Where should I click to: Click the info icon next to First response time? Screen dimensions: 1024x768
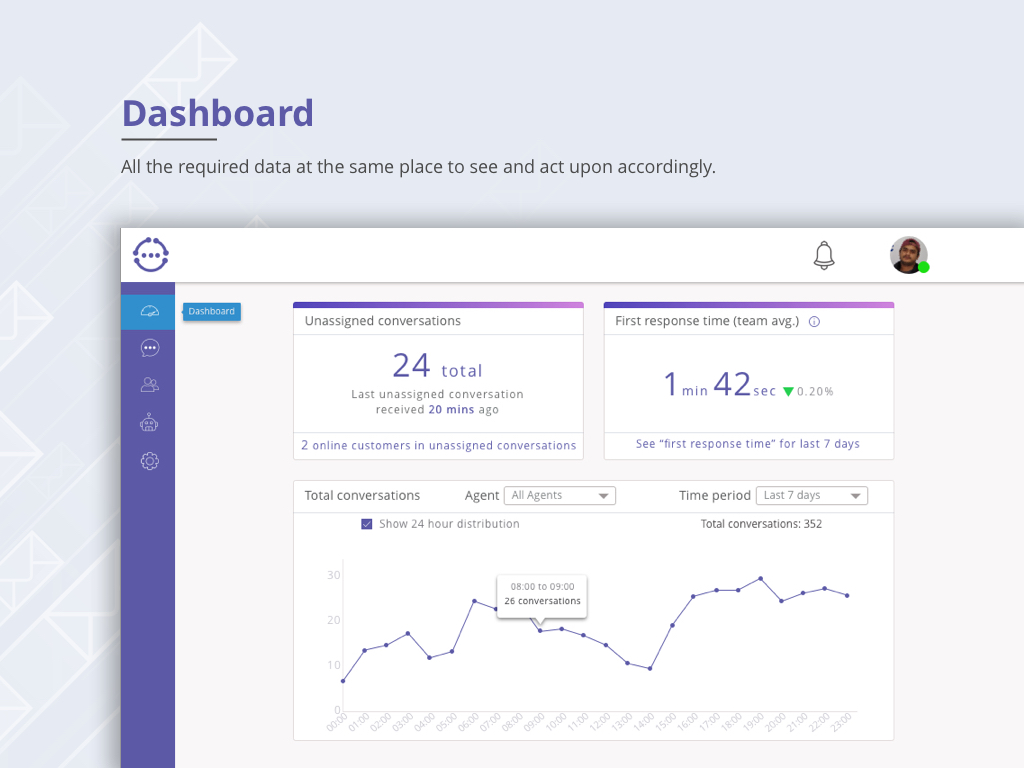[814, 321]
